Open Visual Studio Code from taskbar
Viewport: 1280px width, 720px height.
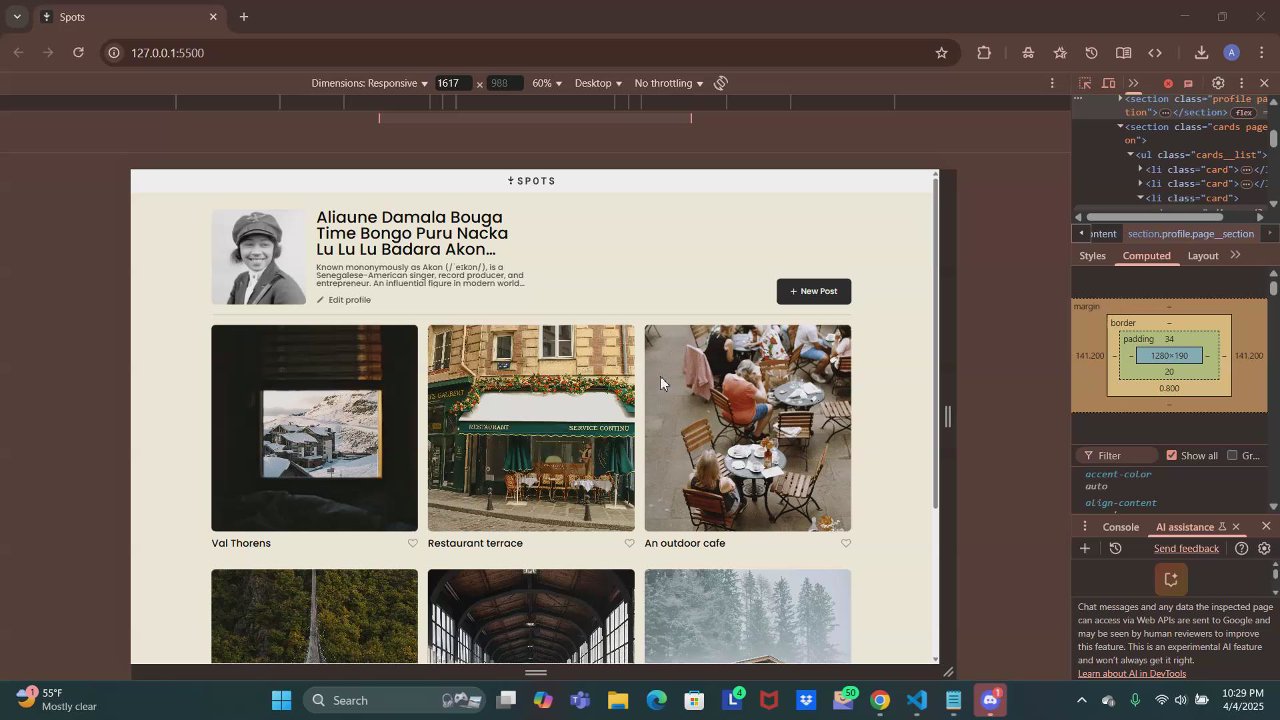916,700
